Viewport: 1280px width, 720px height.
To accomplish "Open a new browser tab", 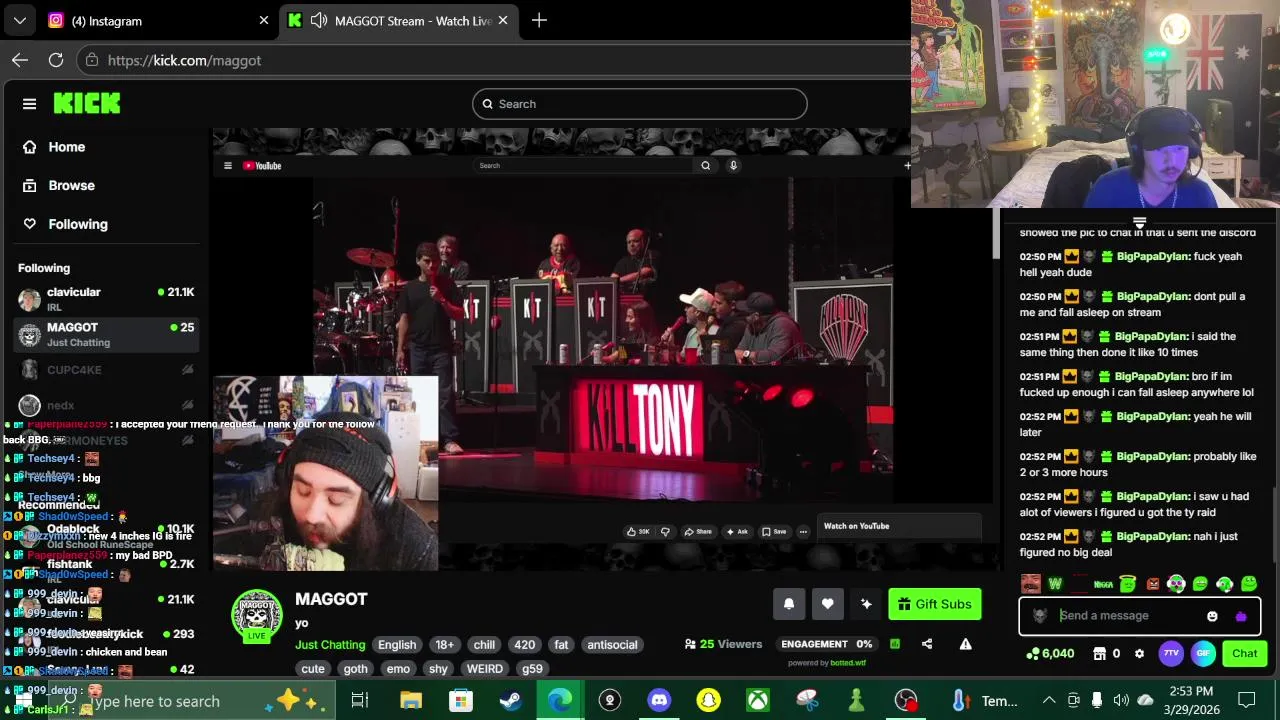I will pyautogui.click(x=539, y=20).
